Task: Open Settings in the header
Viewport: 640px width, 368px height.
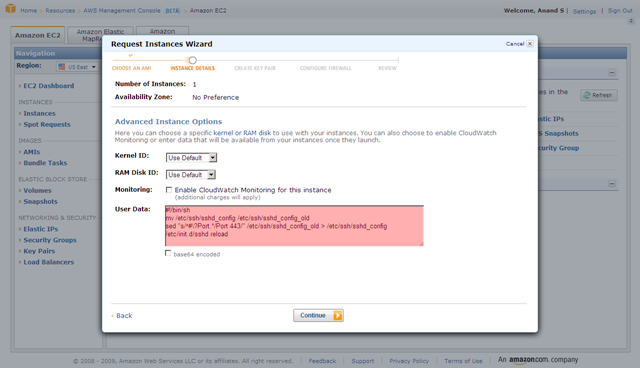Action: [584, 11]
